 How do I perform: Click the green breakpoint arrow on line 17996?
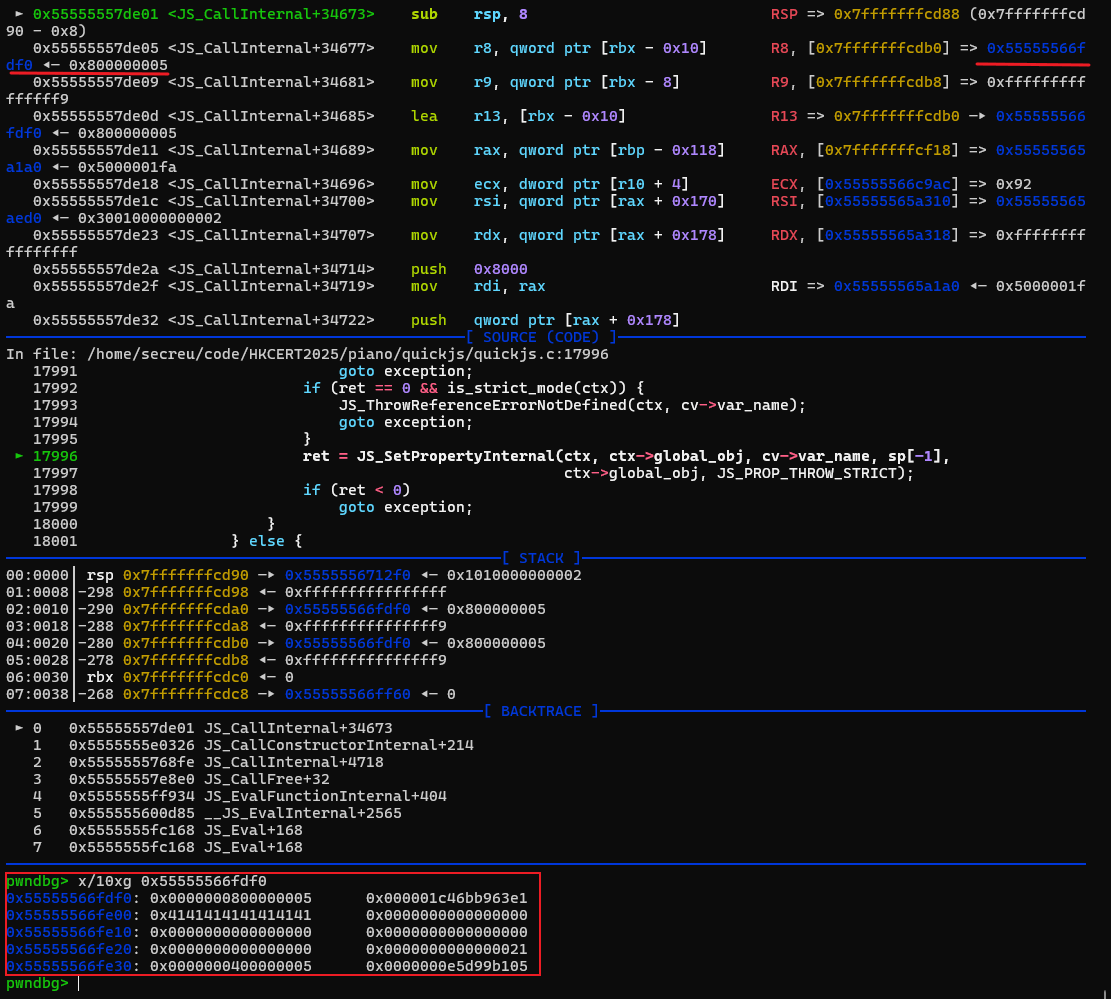point(18,456)
